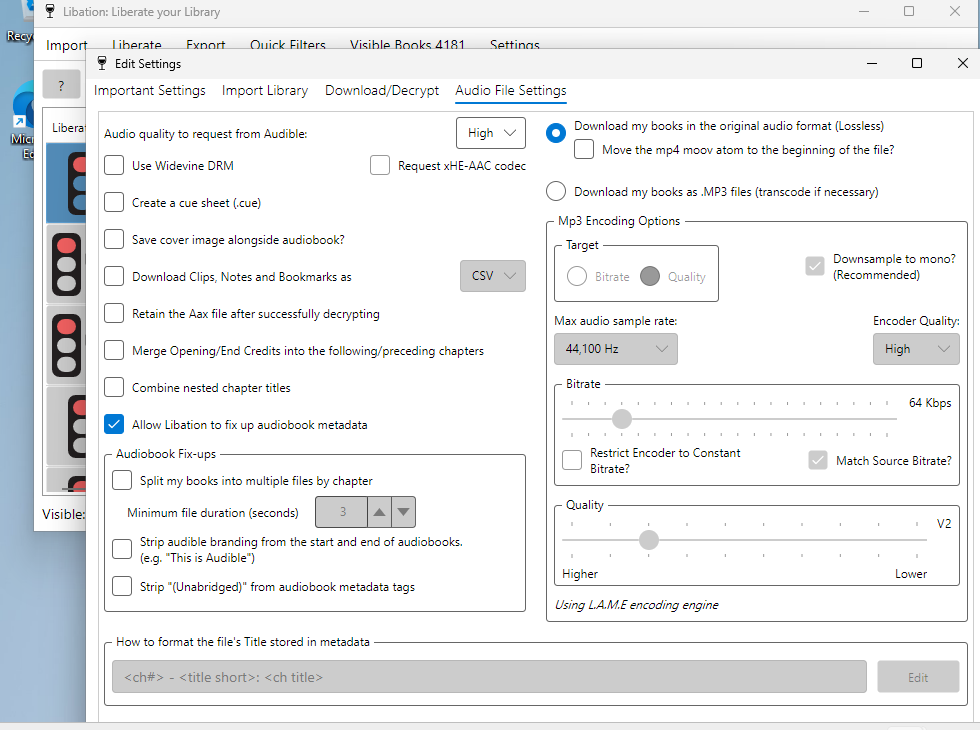Open the audio quality High dropdown
The image size is (980, 730).
[x=491, y=133]
